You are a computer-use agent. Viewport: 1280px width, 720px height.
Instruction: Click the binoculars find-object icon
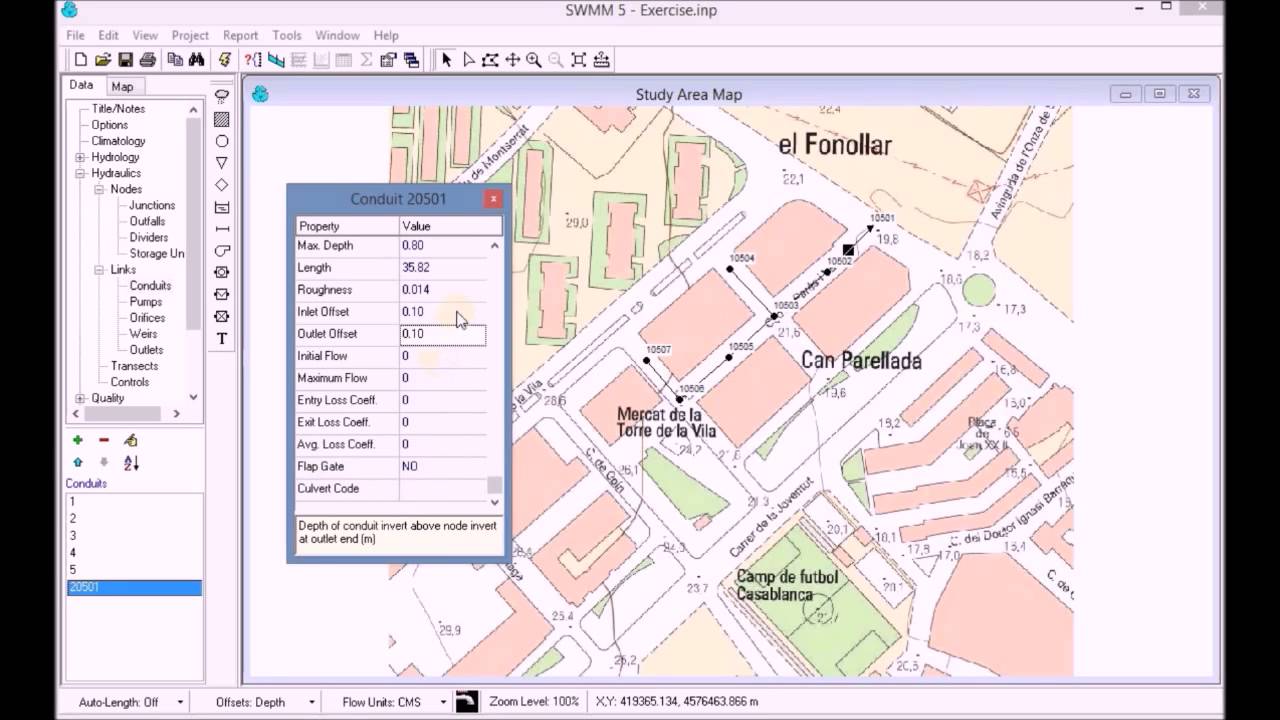[197, 60]
